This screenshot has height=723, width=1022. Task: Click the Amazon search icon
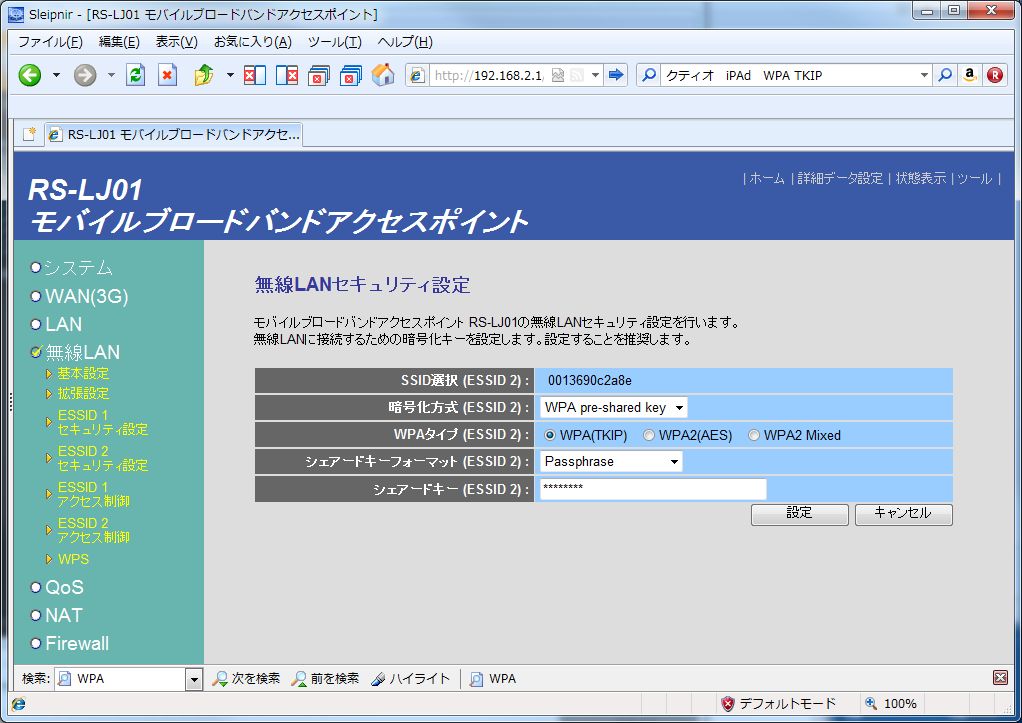tap(970, 75)
